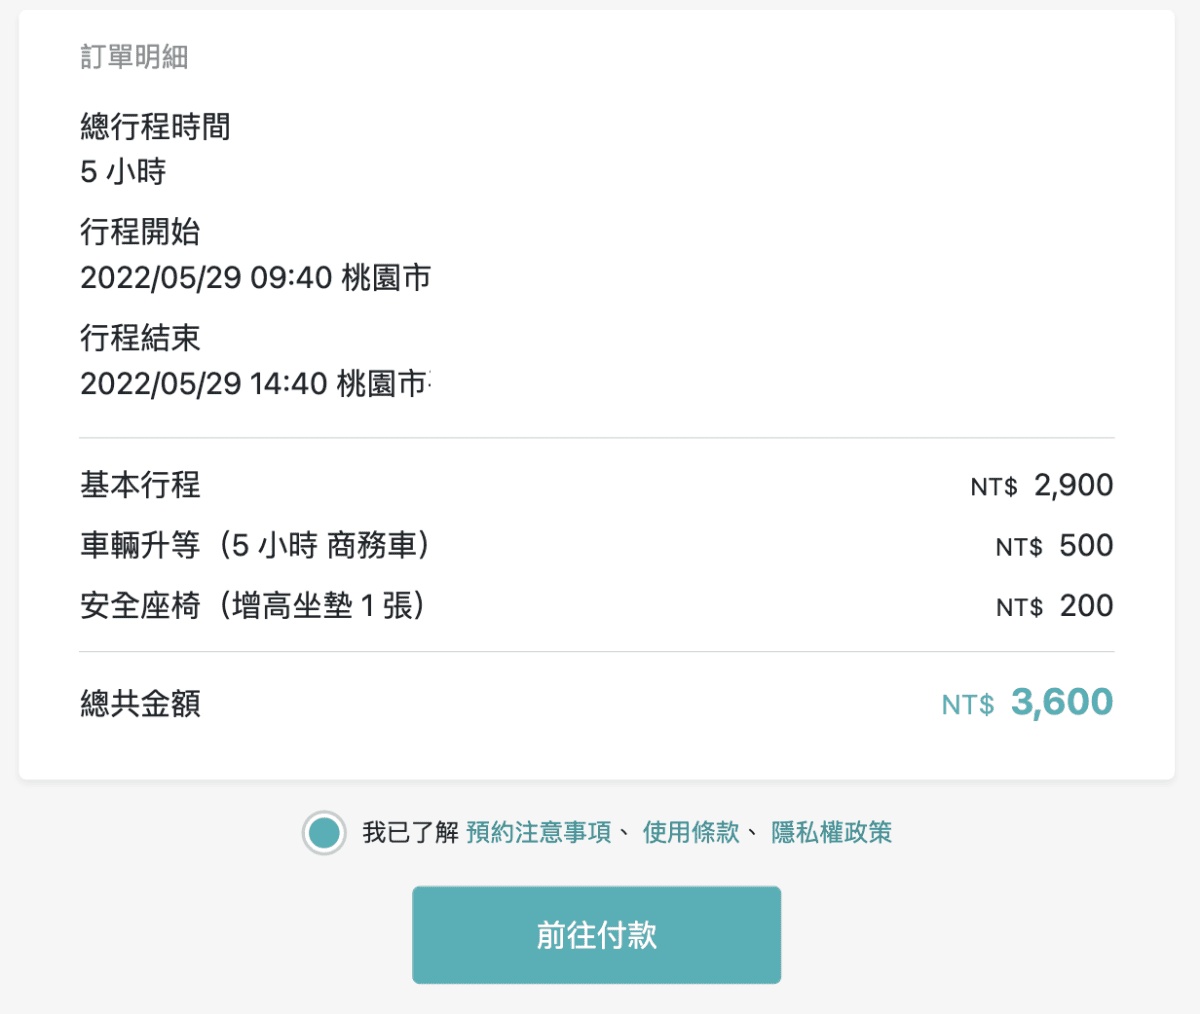Click the 2022/05/29 14:40 end detail
The height and width of the screenshot is (1014, 1200).
(x=255, y=384)
